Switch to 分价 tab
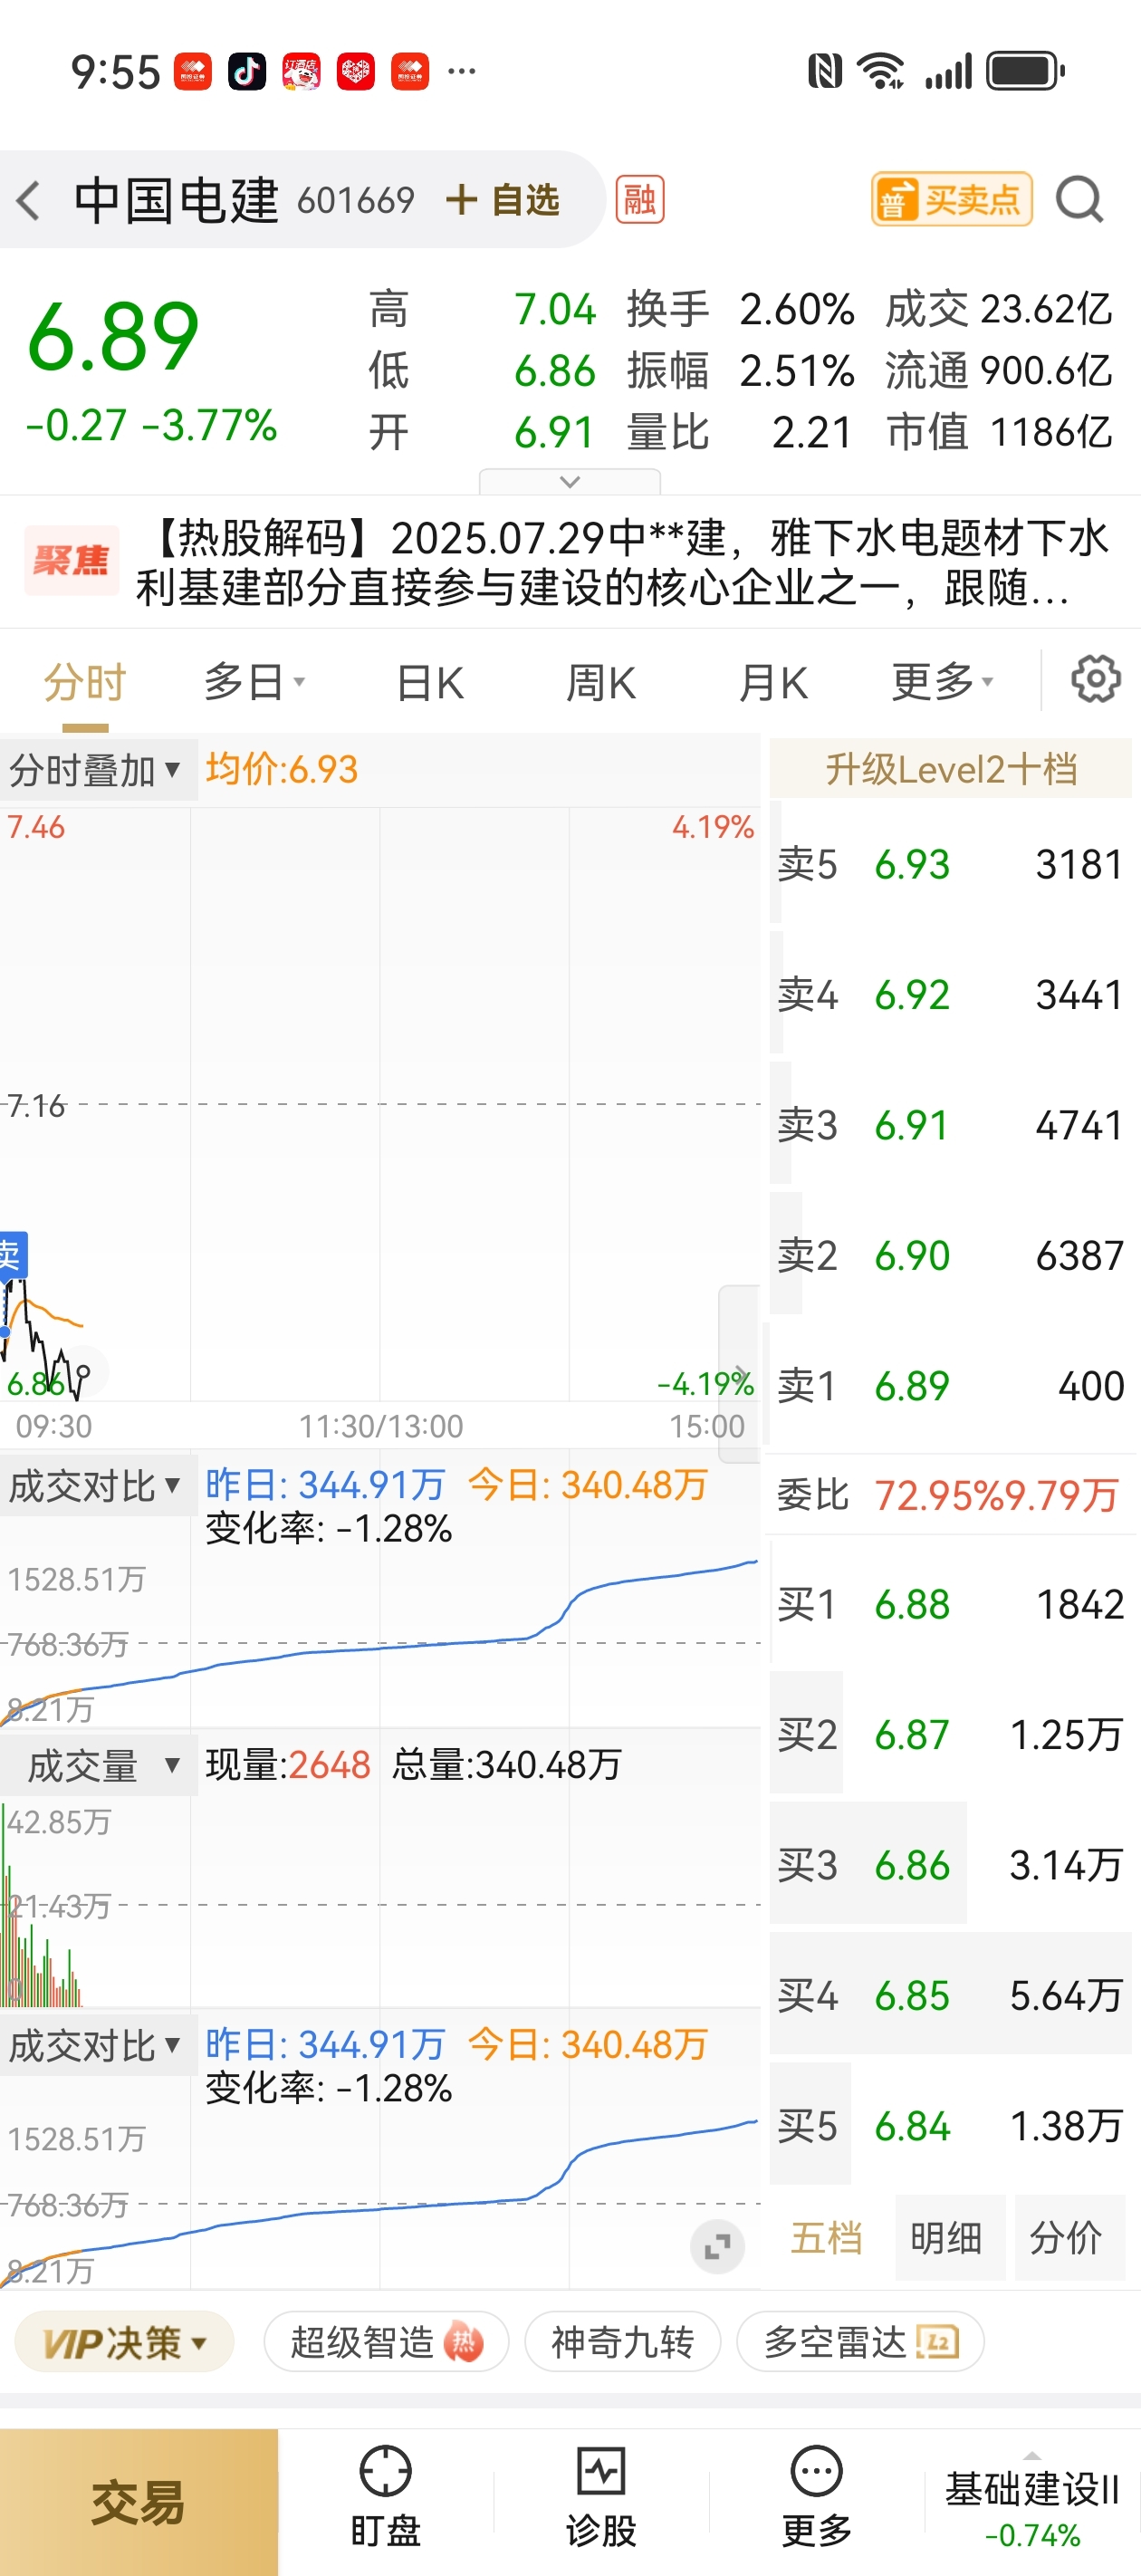This screenshot has height=2576, width=1141. coord(1067,2238)
